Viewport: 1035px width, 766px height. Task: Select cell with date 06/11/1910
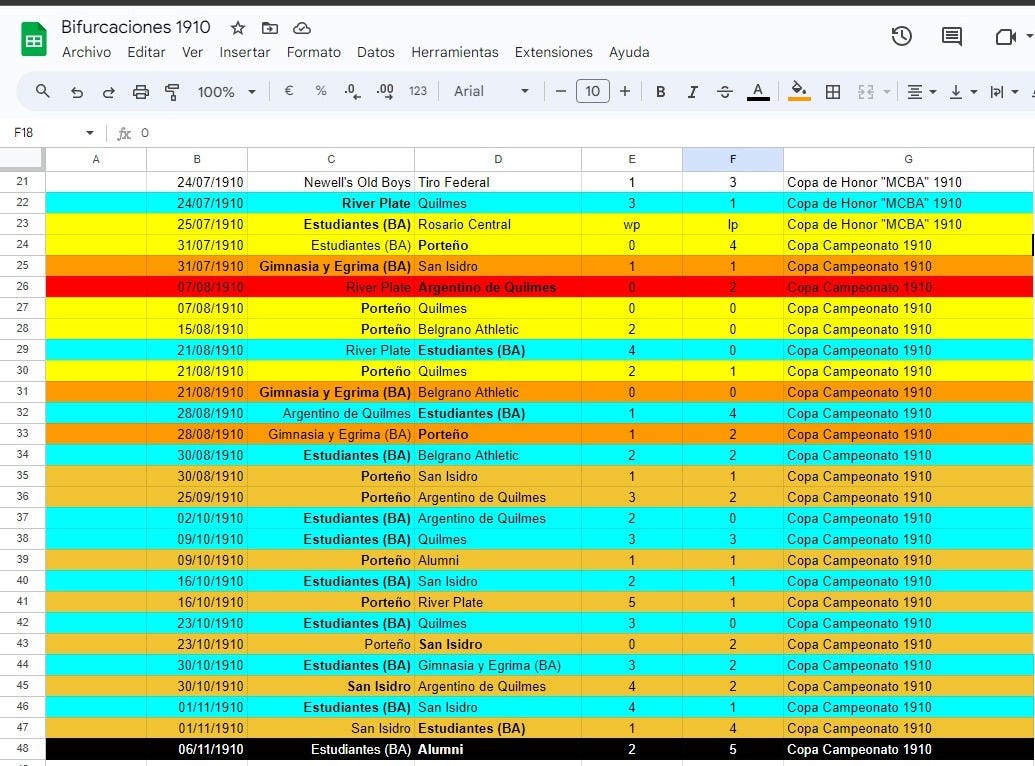click(197, 749)
